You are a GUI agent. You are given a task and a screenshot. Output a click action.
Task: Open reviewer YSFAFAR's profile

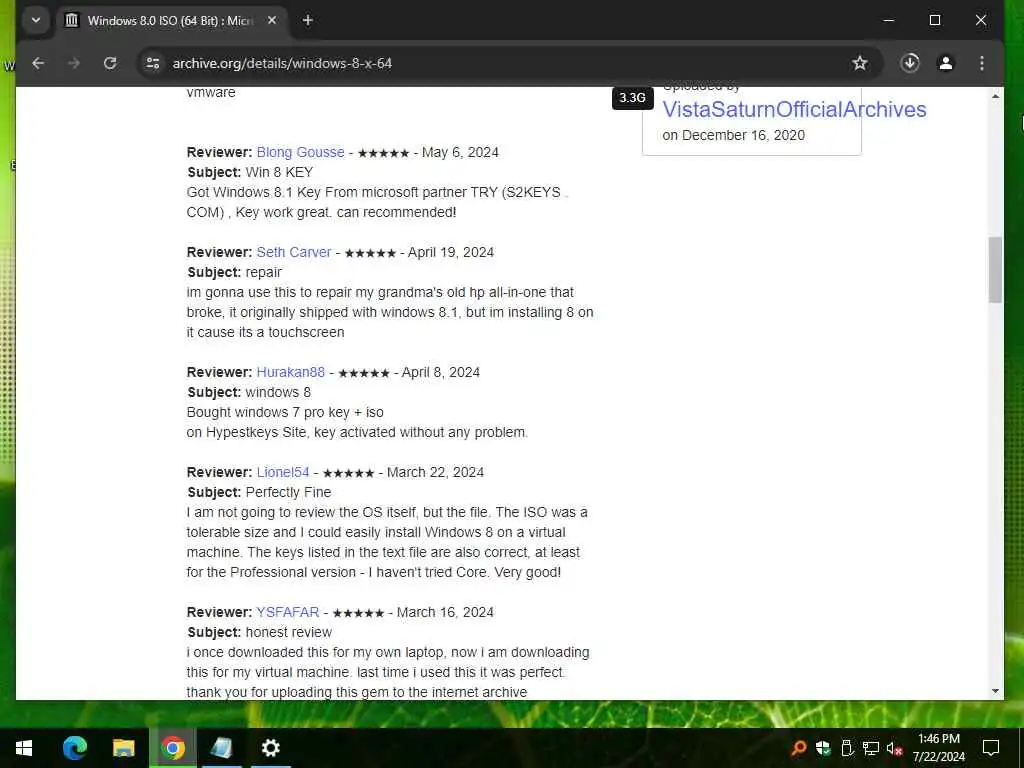click(x=288, y=612)
